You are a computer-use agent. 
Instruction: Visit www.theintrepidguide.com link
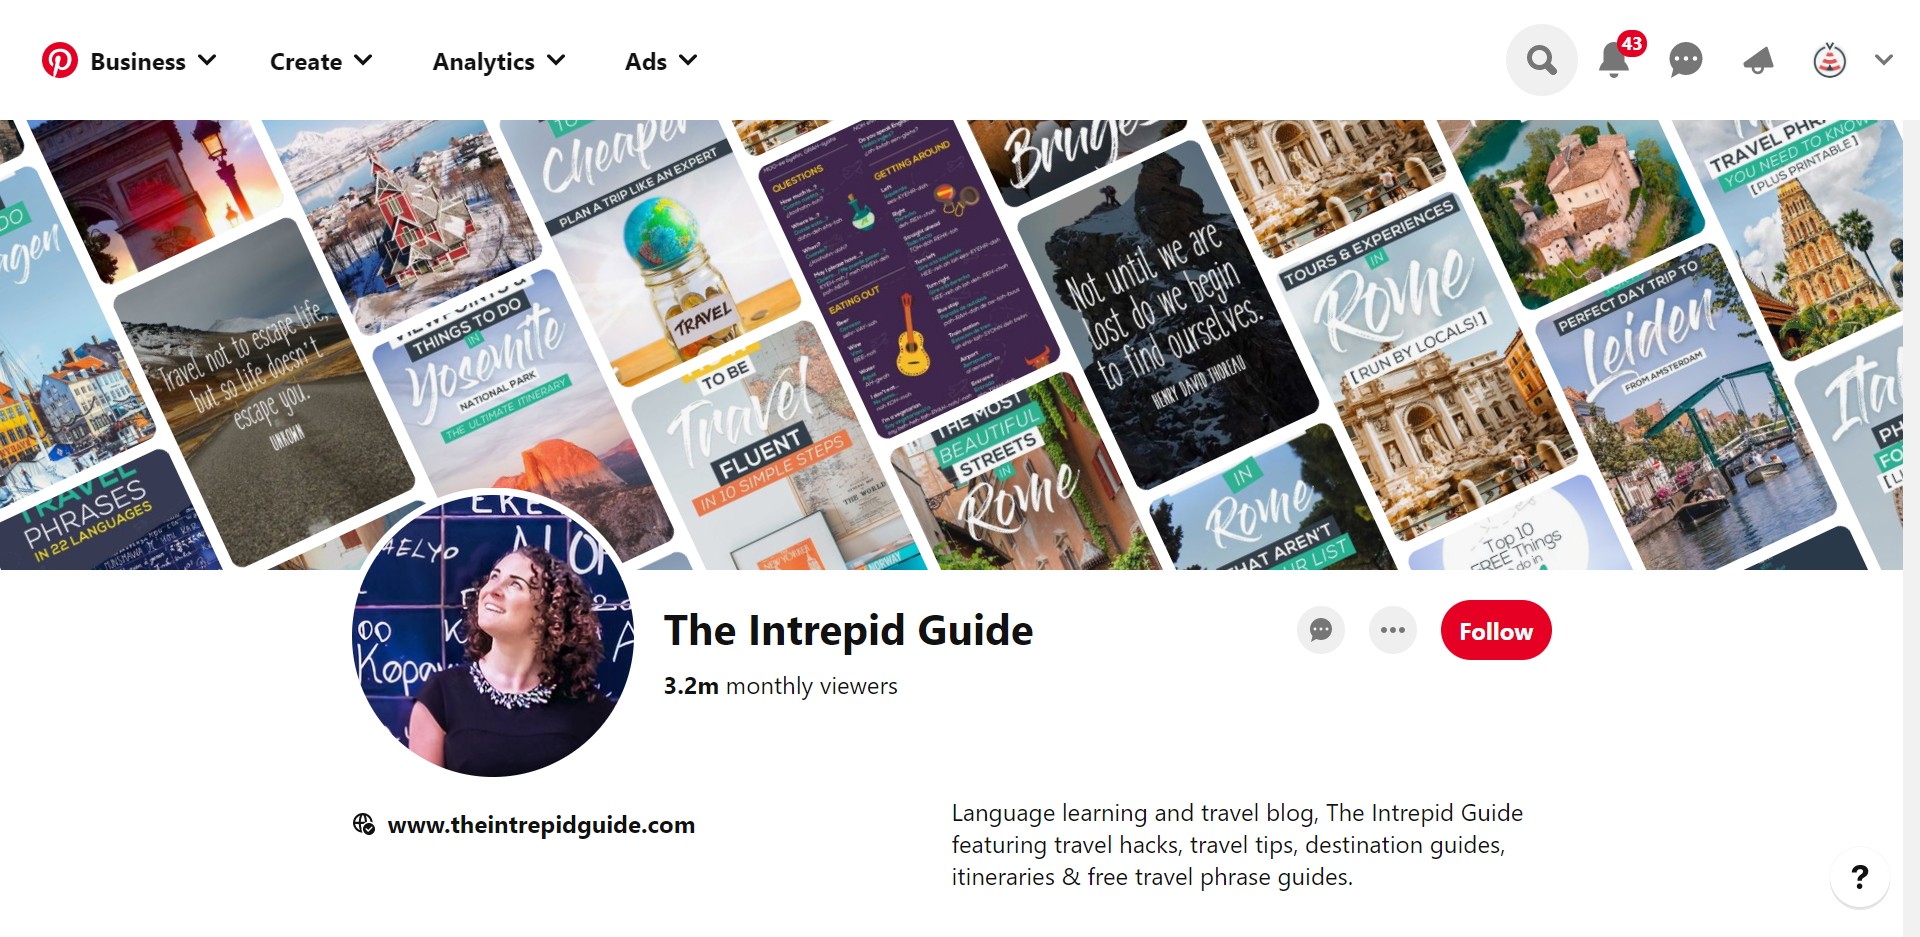541,825
